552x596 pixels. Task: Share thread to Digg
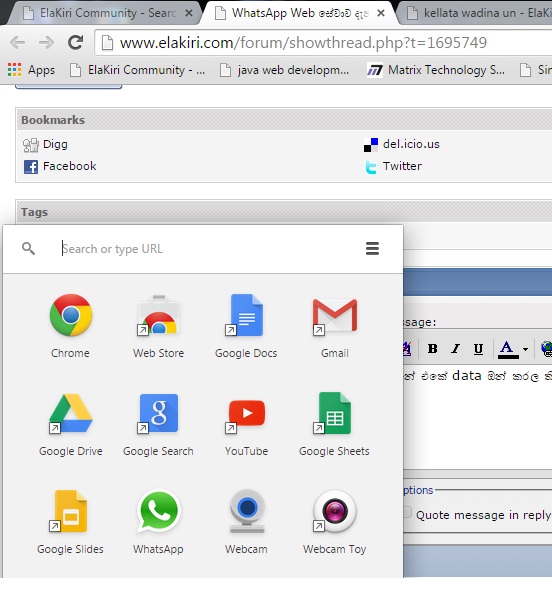point(56,144)
